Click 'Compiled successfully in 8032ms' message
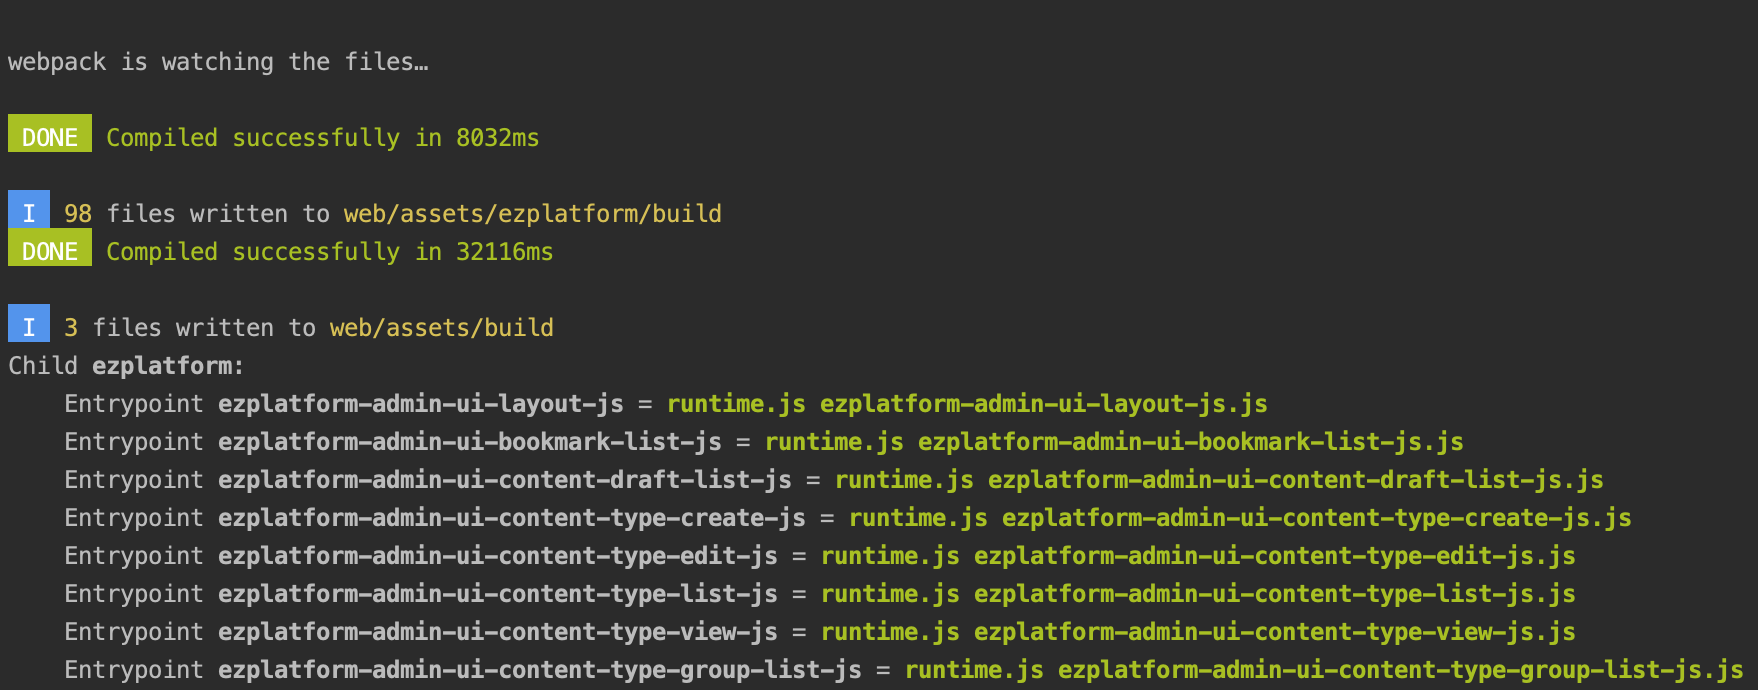Image resolution: width=1758 pixels, height=690 pixels. (x=322, y=138)
